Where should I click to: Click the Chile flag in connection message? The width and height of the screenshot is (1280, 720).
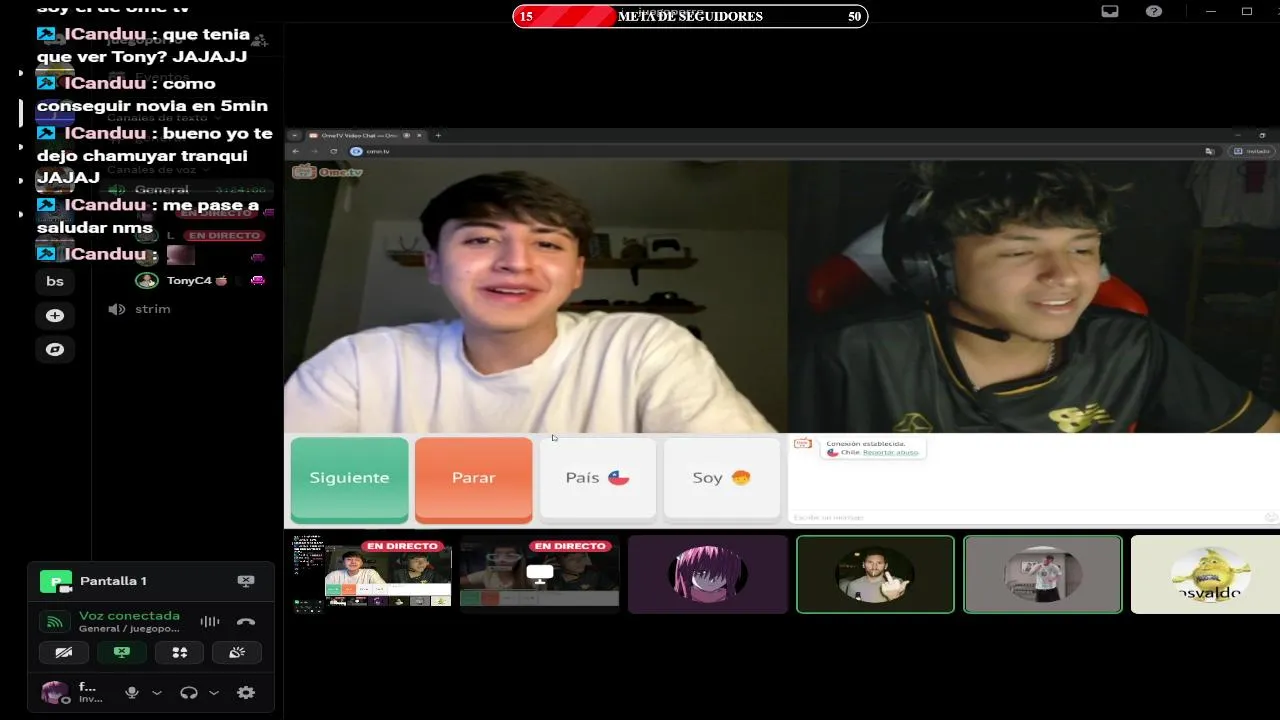pyautogui.click(x=832, y=452)
